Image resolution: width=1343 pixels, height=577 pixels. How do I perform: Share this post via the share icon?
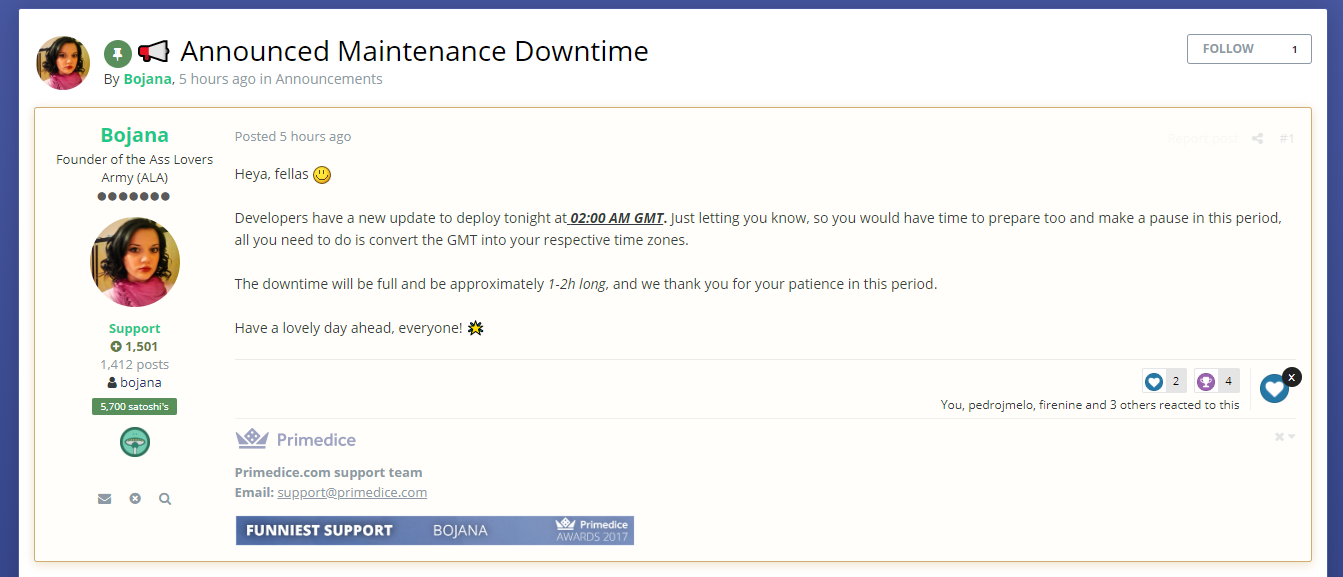1258,138
